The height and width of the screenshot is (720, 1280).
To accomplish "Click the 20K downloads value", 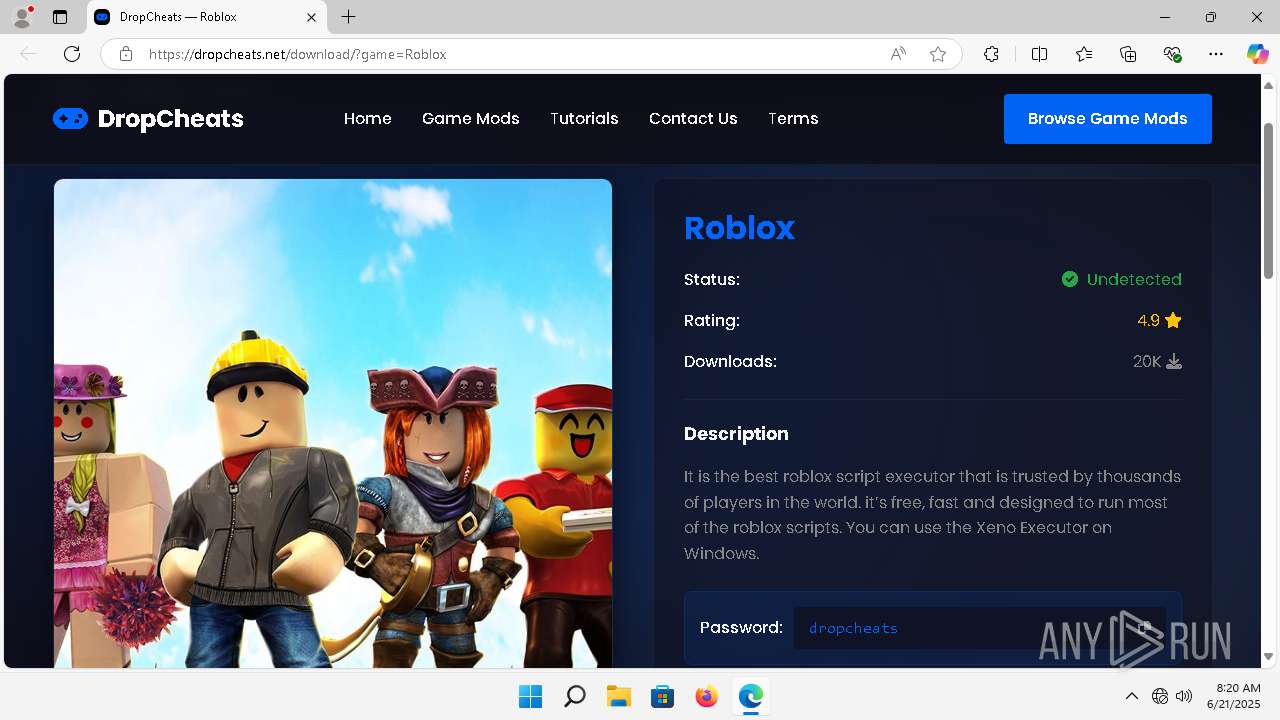I will [x=1146, y=361].
